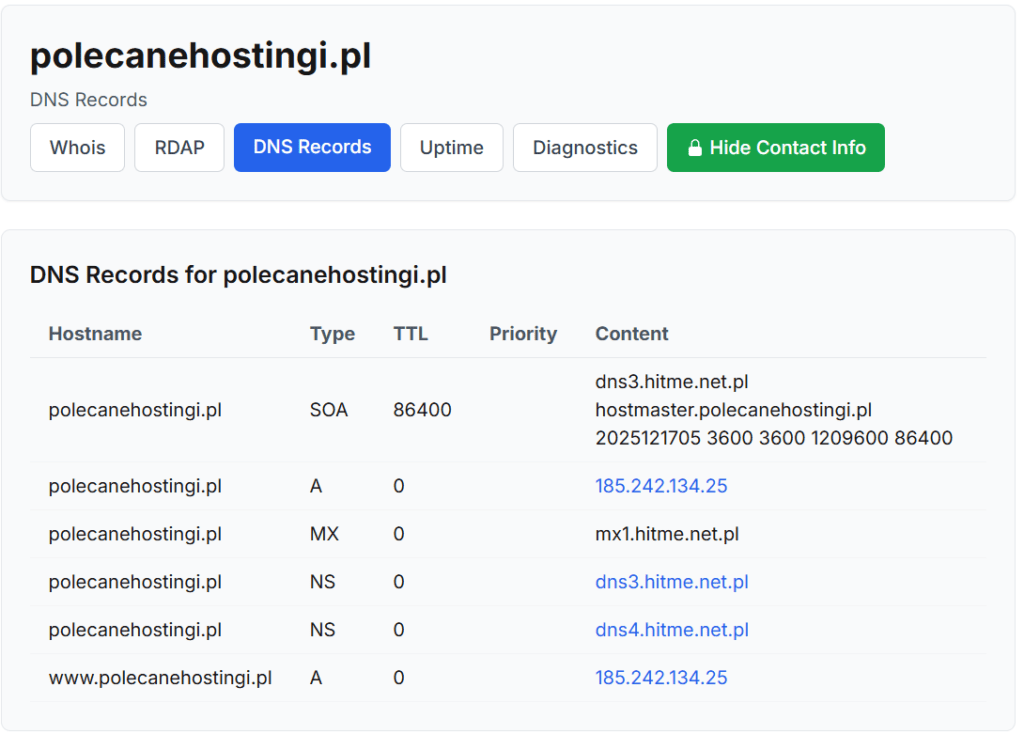Click the dns4.hitme.net.pl nameserver link

671,629
